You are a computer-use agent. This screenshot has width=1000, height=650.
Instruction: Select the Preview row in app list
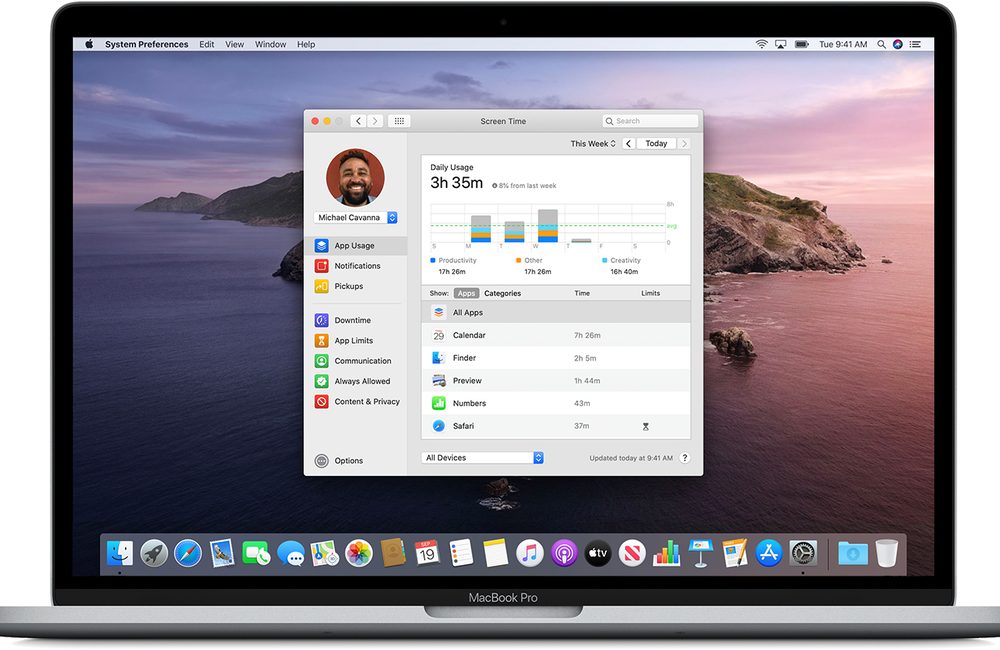556,380
